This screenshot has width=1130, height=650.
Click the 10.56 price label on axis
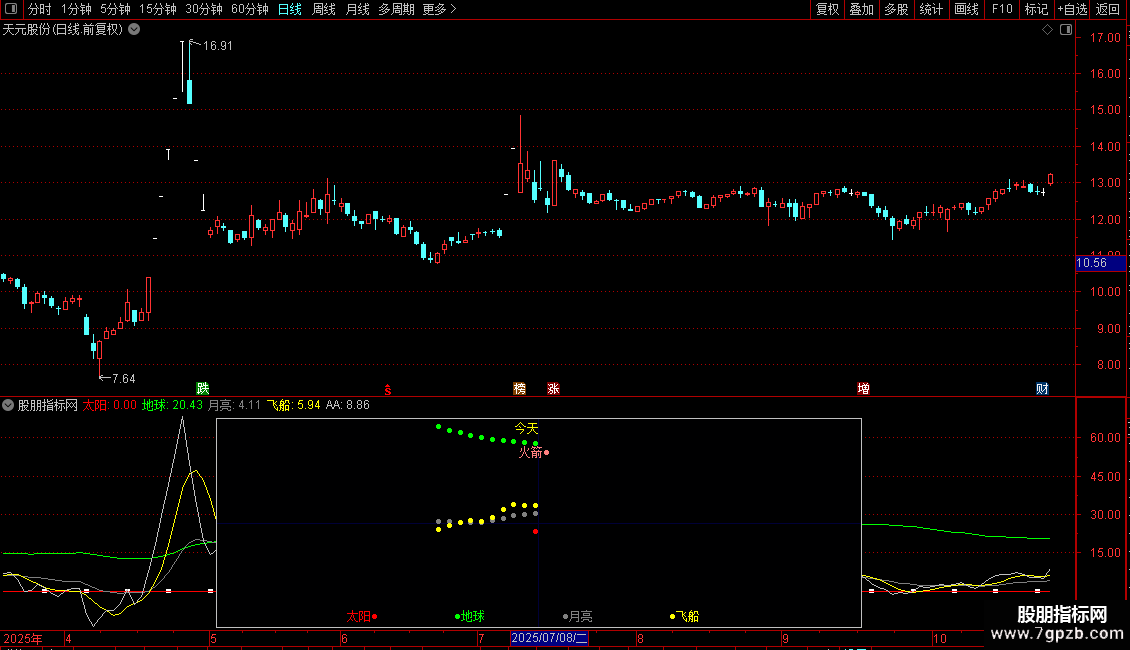point(1091,263)
